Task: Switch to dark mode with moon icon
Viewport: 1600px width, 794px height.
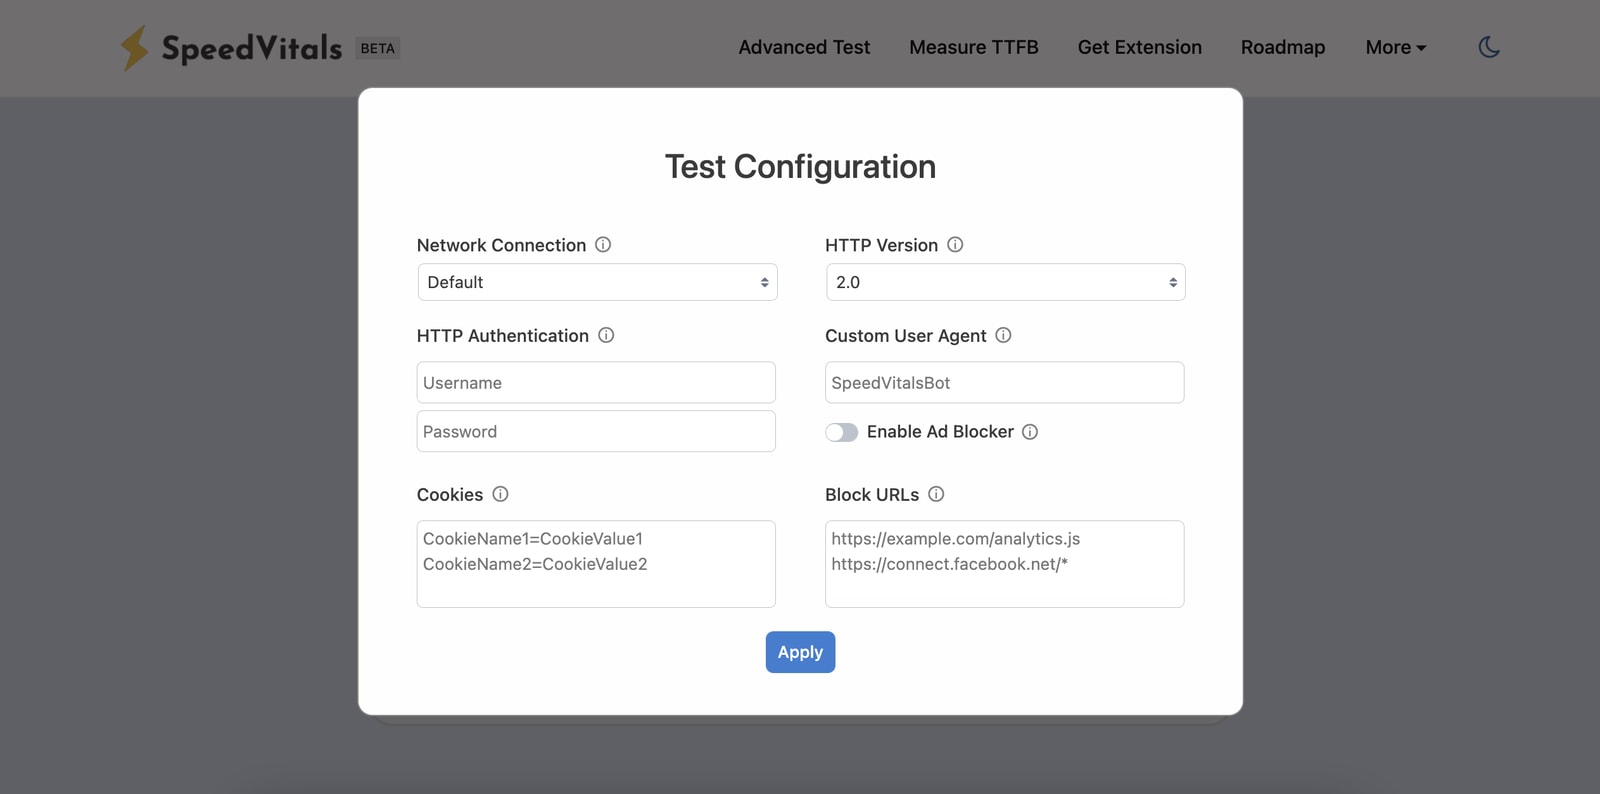Action: tap(1489, 47)
